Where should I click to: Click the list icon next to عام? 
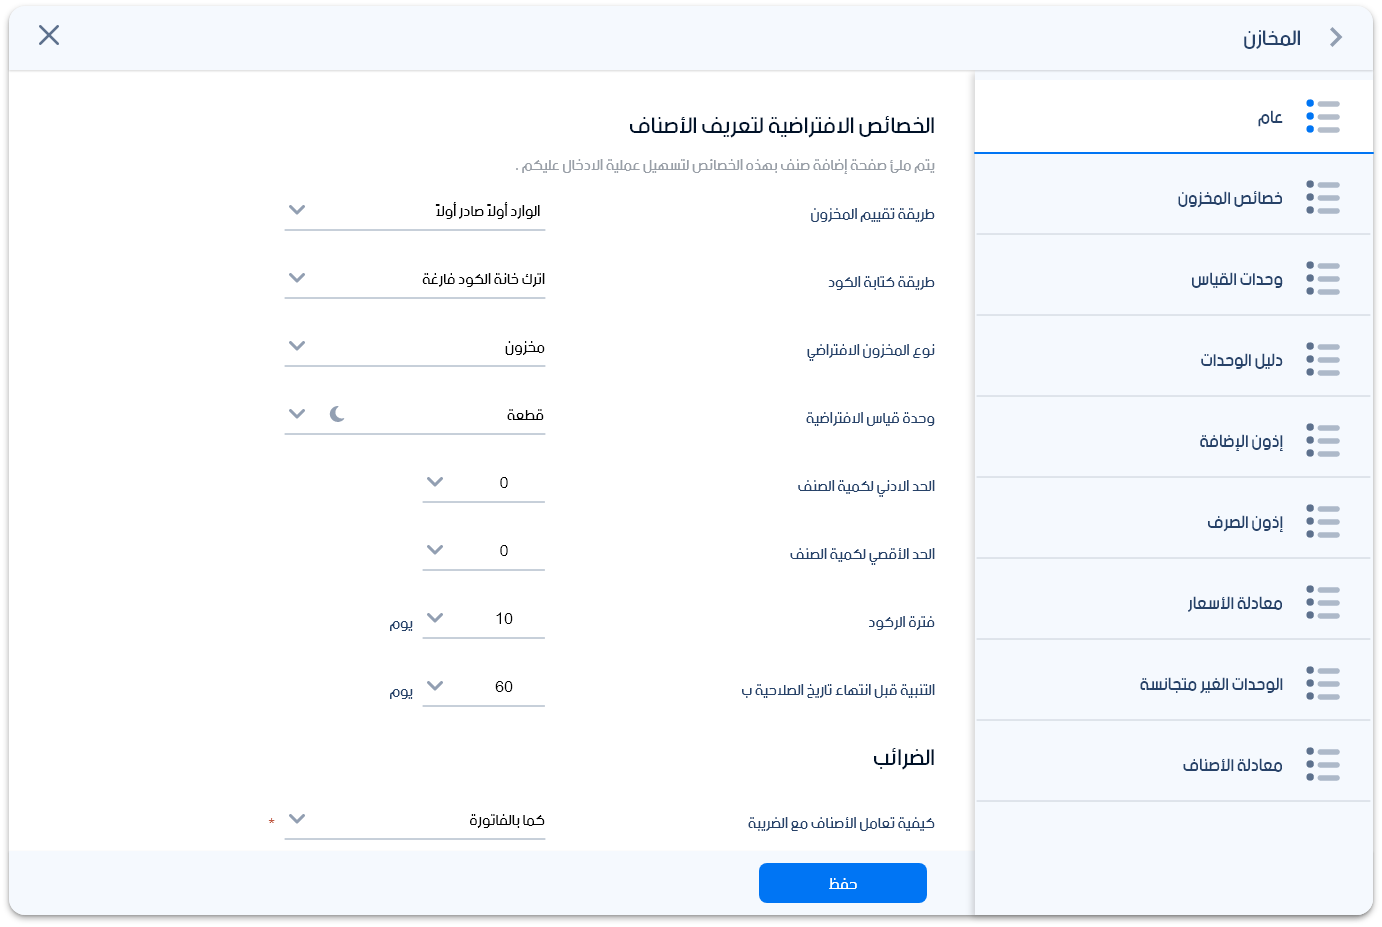pos(1323,117)
